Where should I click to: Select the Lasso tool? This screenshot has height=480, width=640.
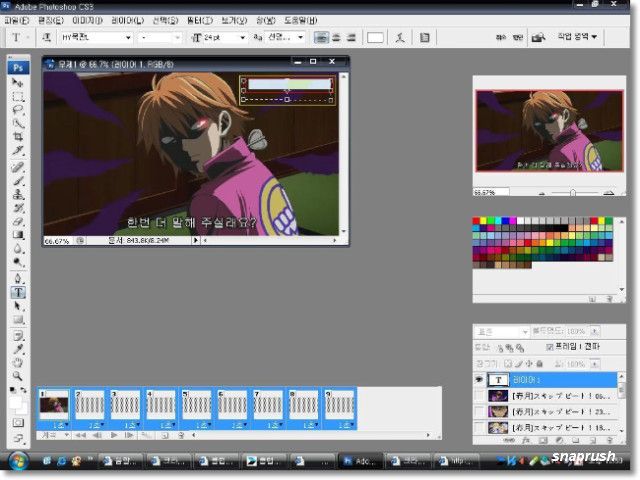pyautogui.click(x=18, y=110)
